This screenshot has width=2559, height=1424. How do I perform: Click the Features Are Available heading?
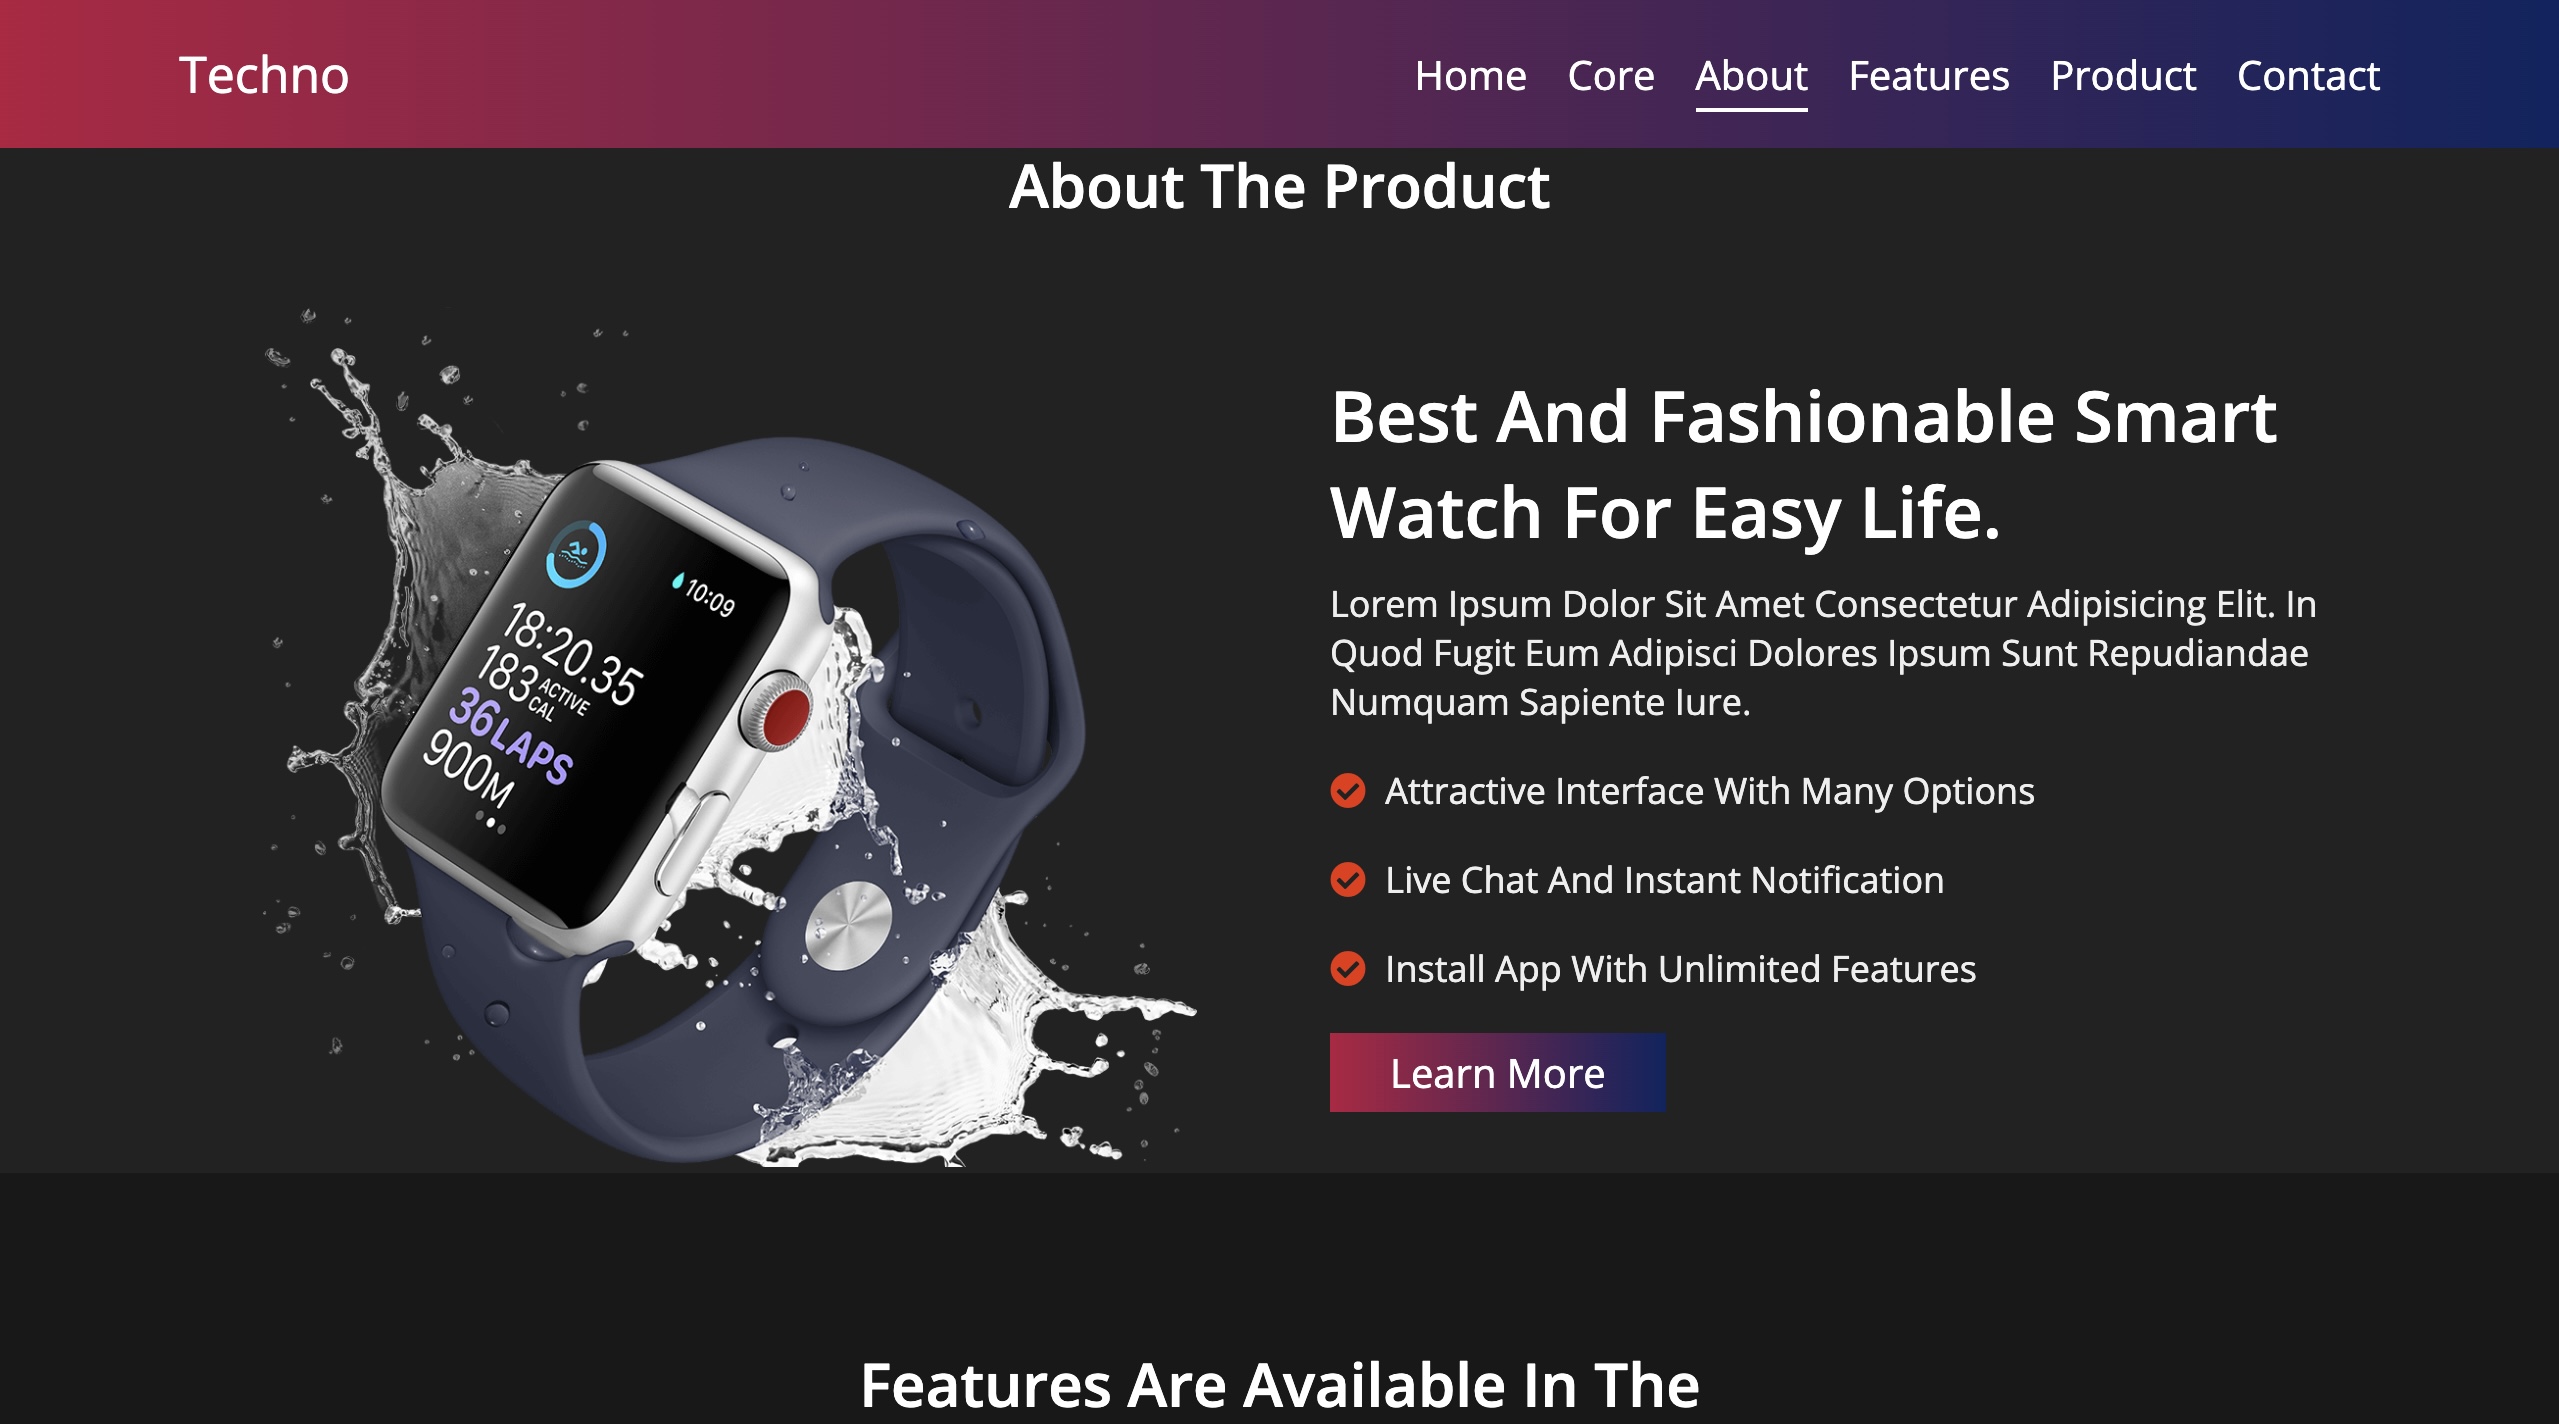(x=1279, y=1386)
